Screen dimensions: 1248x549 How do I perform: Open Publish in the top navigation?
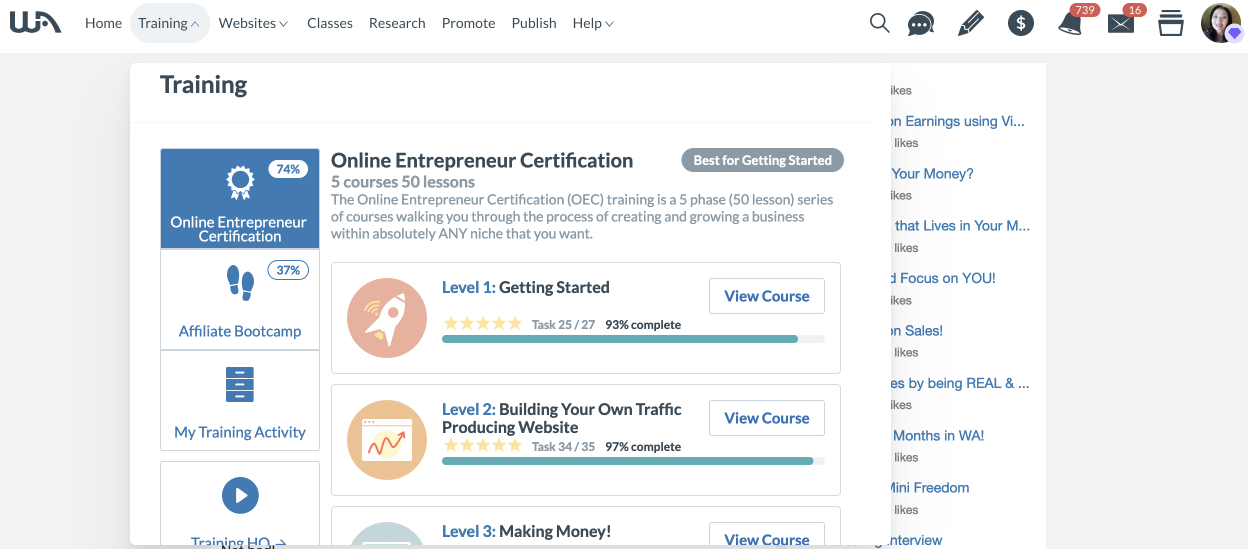pos(534,23)
